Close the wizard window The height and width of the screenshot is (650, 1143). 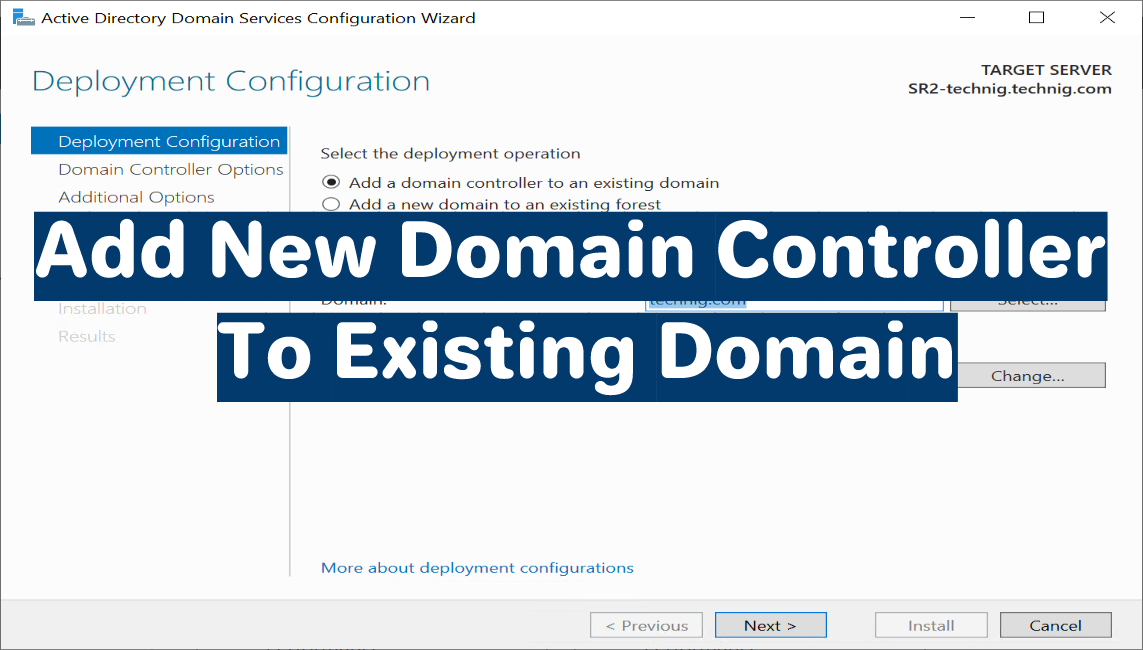pos(1107,17)
